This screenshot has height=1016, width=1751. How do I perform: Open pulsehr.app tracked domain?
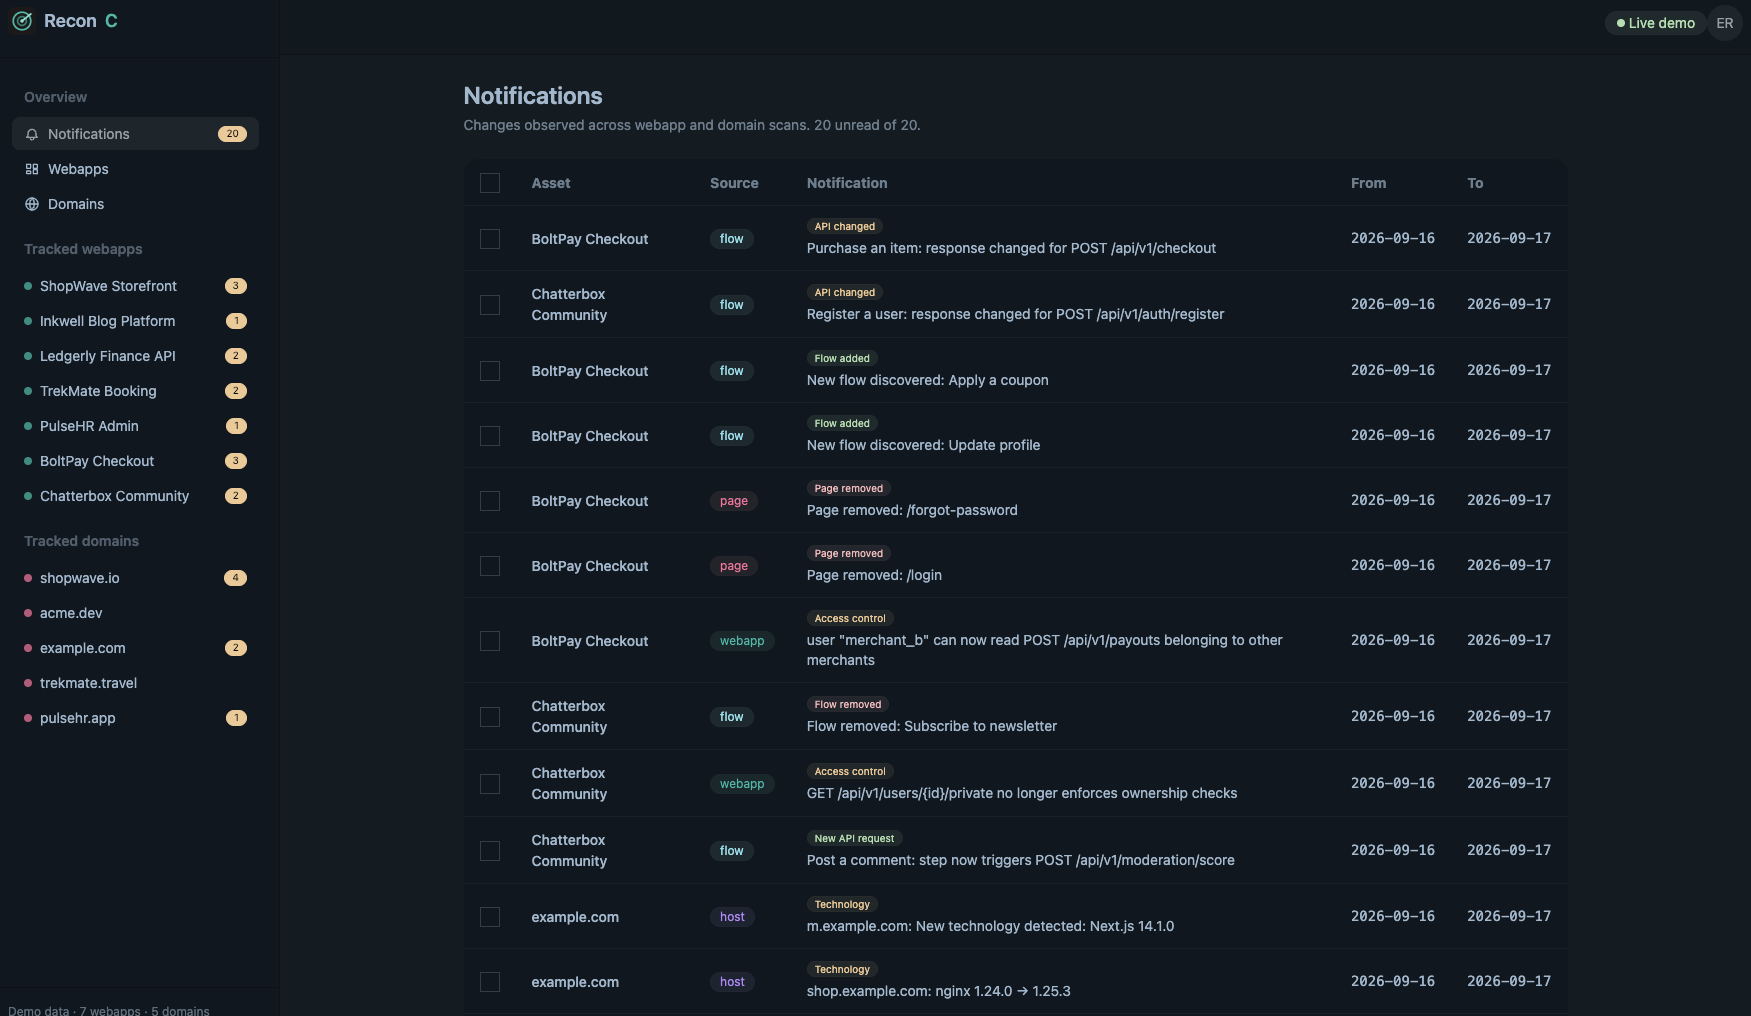click(x=135, y=718)
